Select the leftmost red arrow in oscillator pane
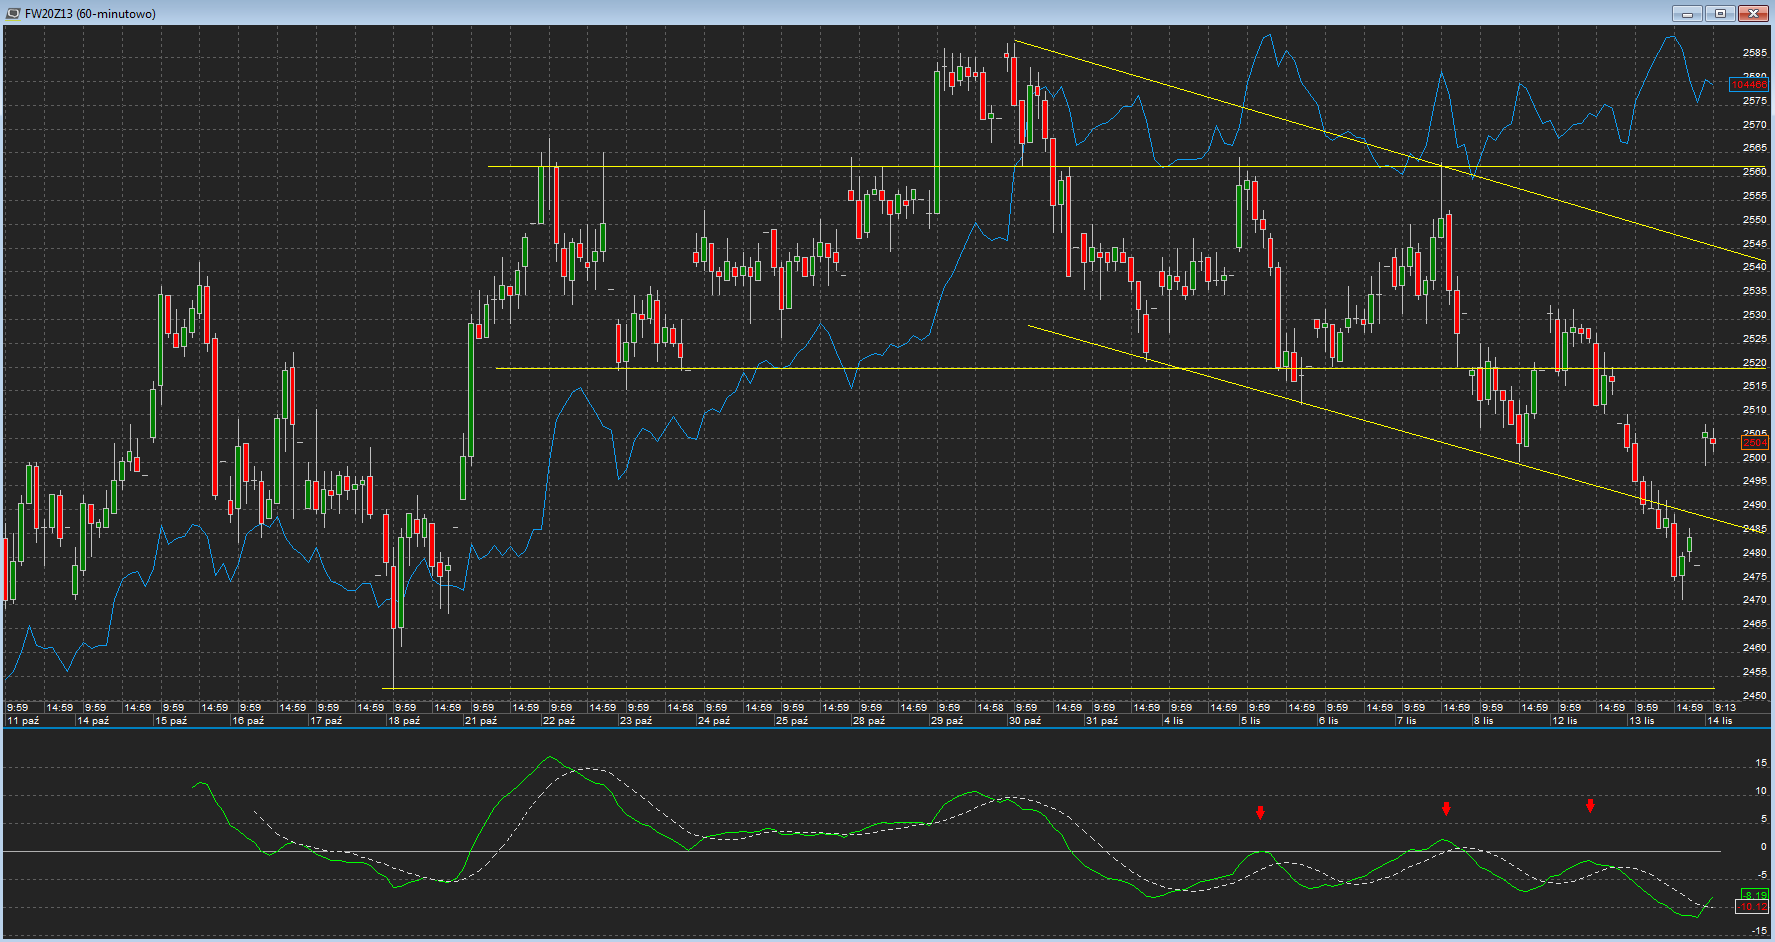 (1260, 813)
